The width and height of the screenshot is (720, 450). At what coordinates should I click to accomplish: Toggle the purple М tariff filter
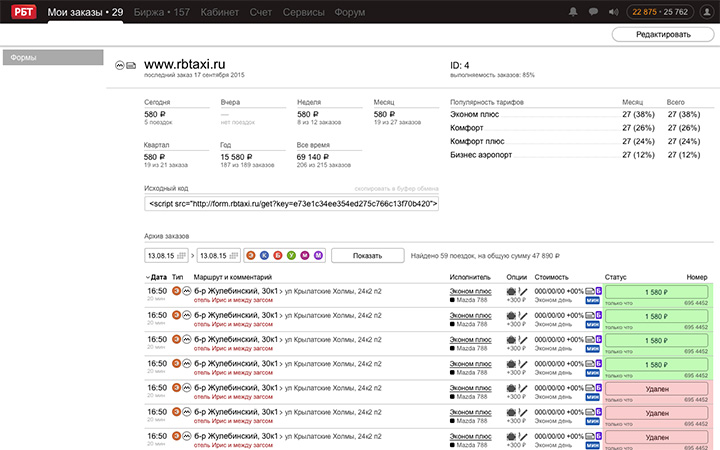pos(318,255)
